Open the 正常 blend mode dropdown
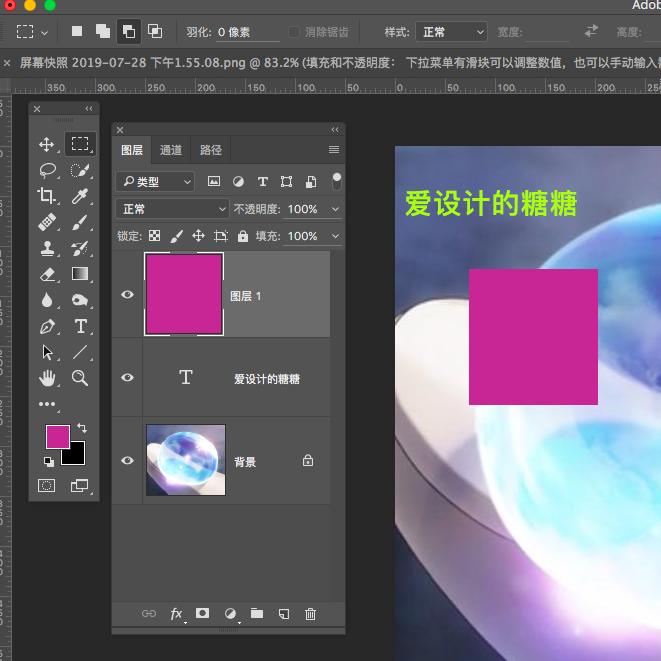Screen dimensions: 661x661 pos(172,209)
